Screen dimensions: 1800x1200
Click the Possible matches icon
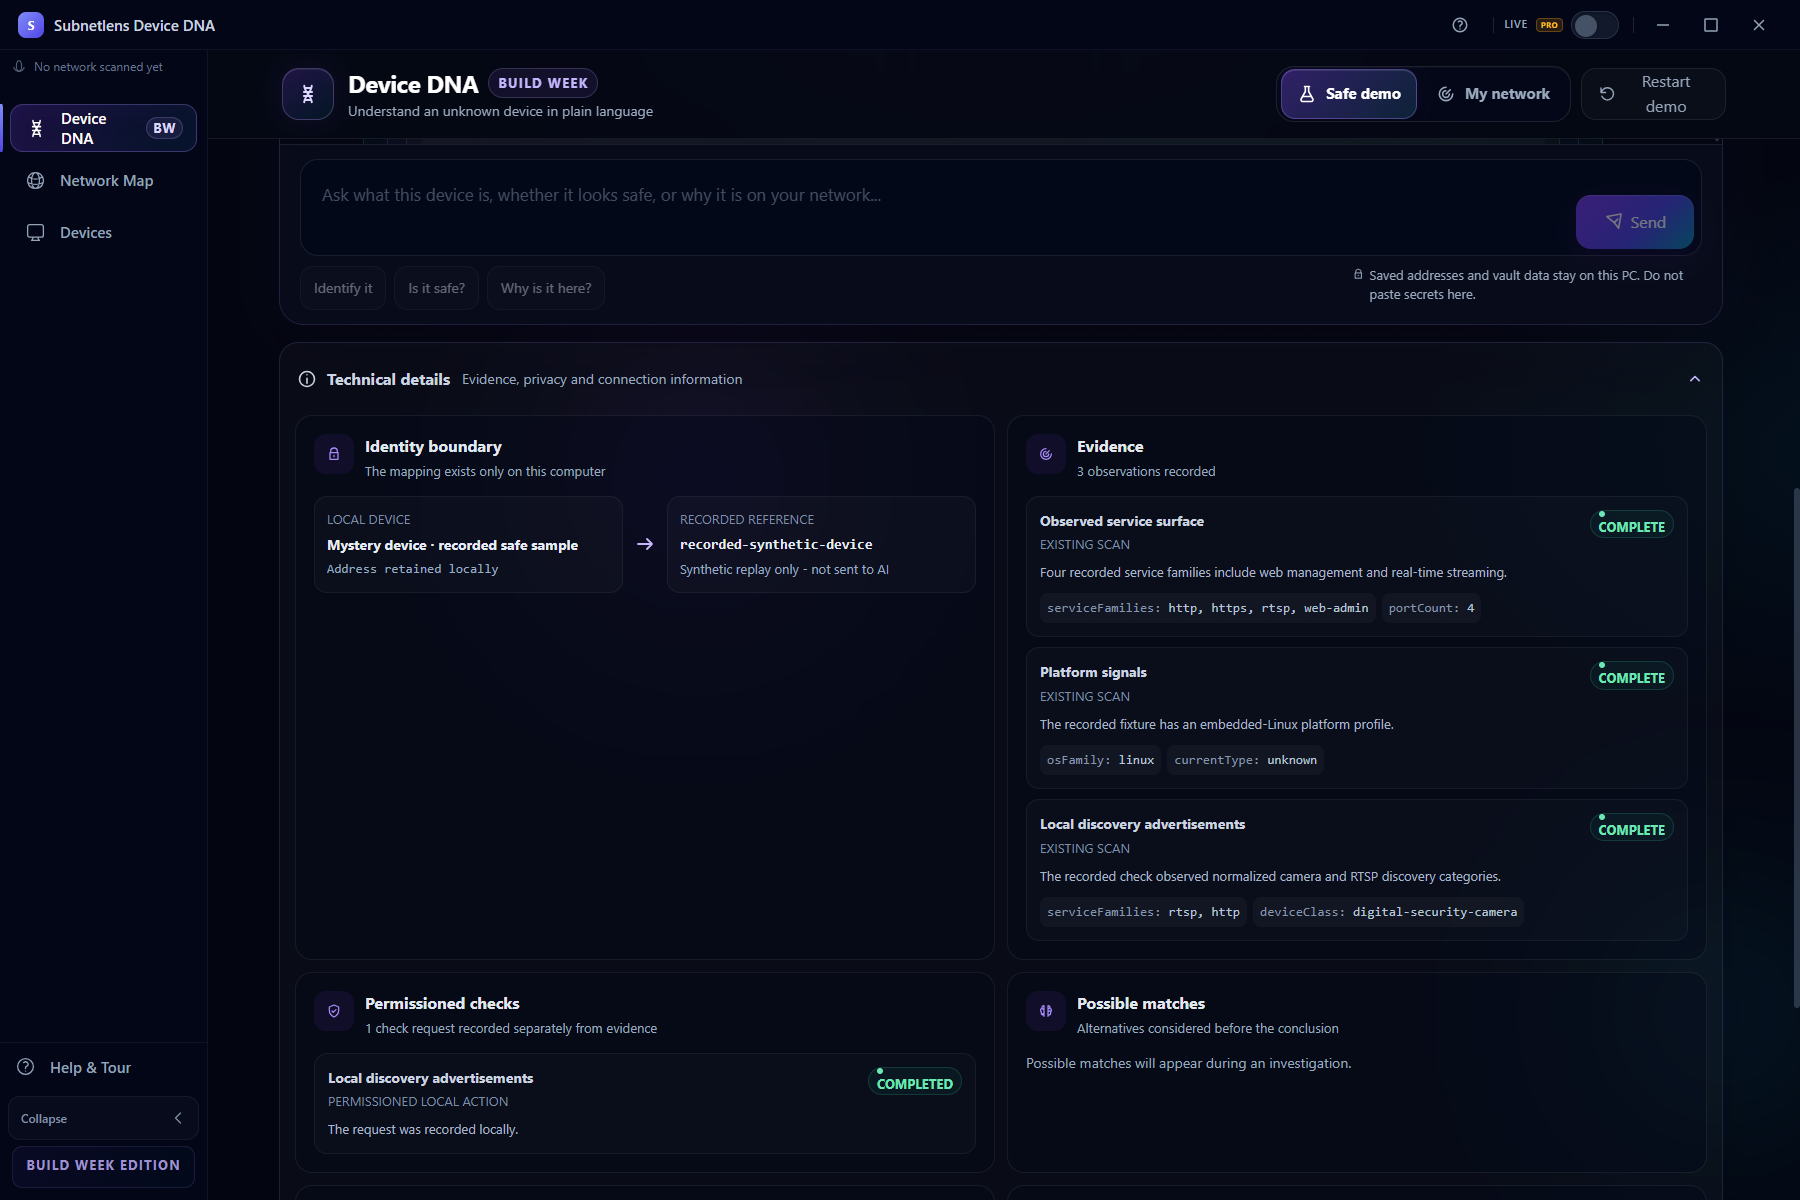click(1046, 1011)
